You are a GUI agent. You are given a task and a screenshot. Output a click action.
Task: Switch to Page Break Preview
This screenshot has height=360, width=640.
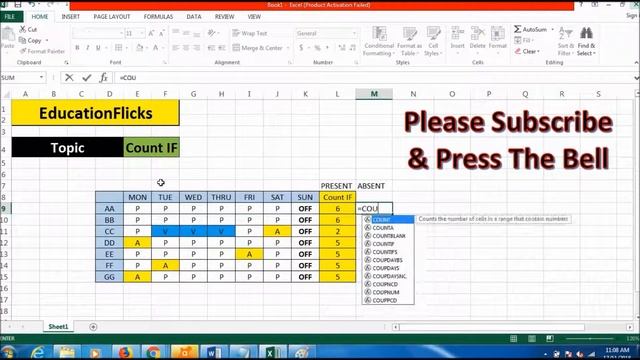(550, 339)
